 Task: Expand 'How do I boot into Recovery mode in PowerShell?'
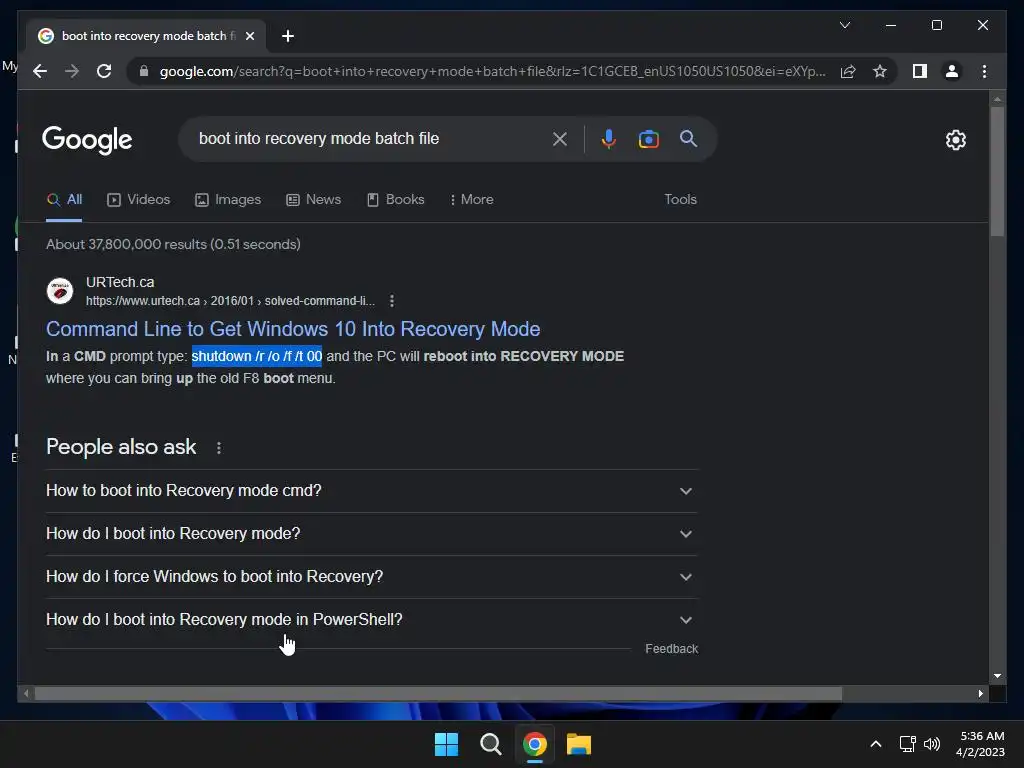coord(372,620)
